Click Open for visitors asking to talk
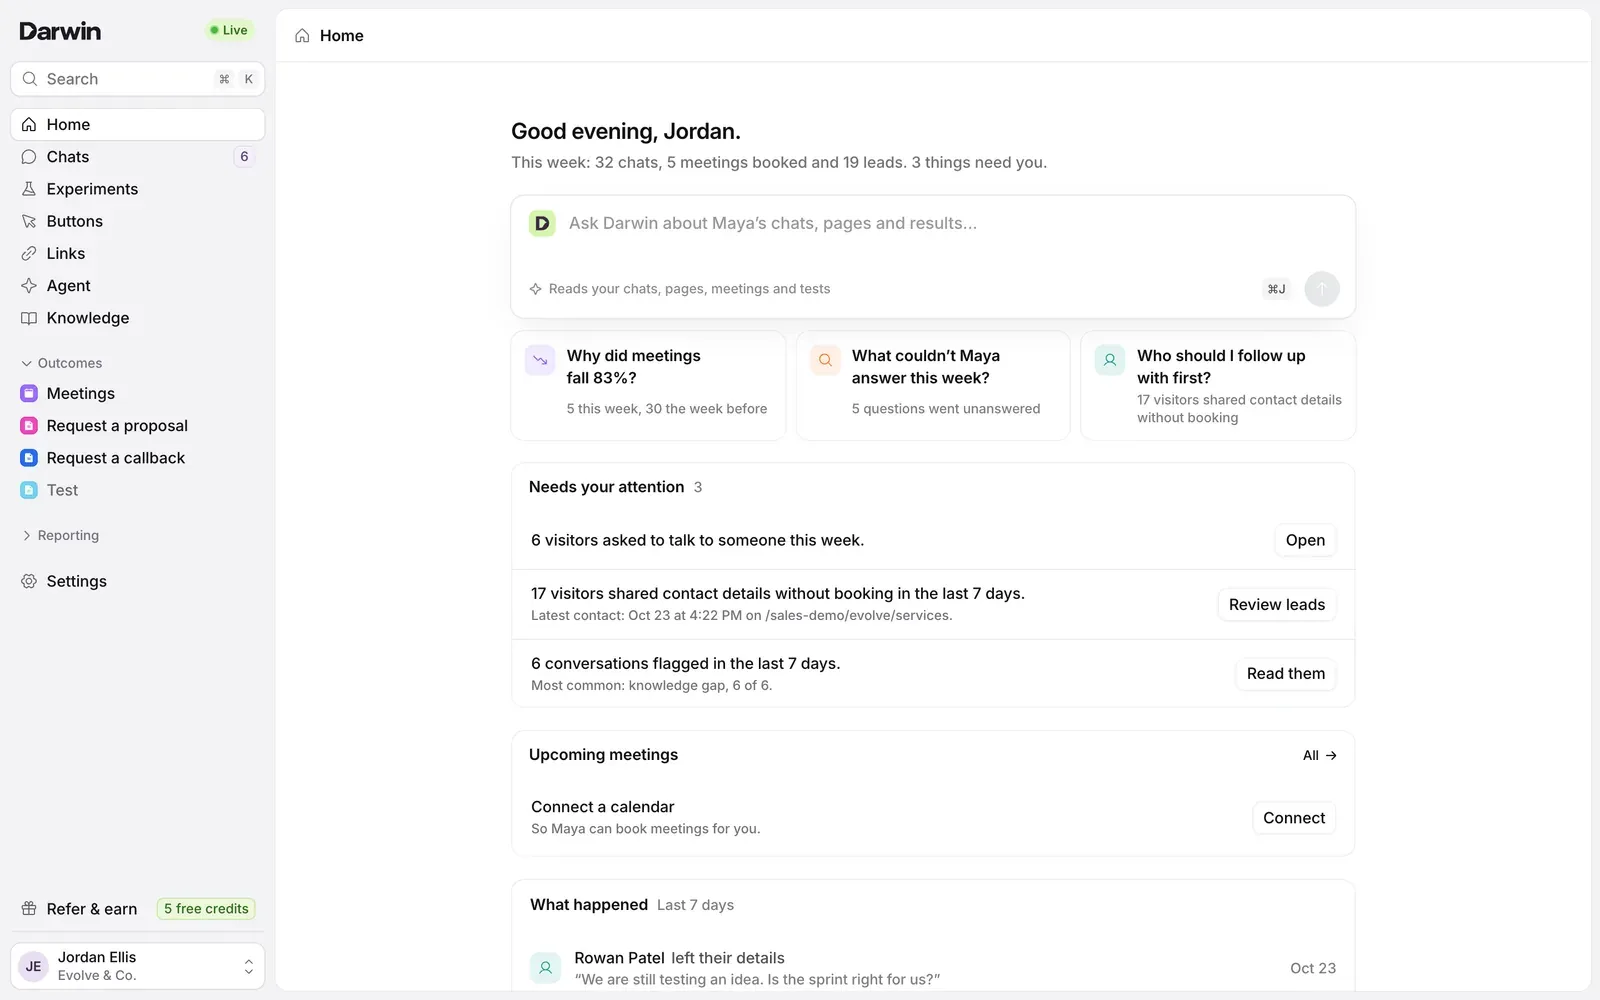1600x1000 pixels. point(1305,540)
